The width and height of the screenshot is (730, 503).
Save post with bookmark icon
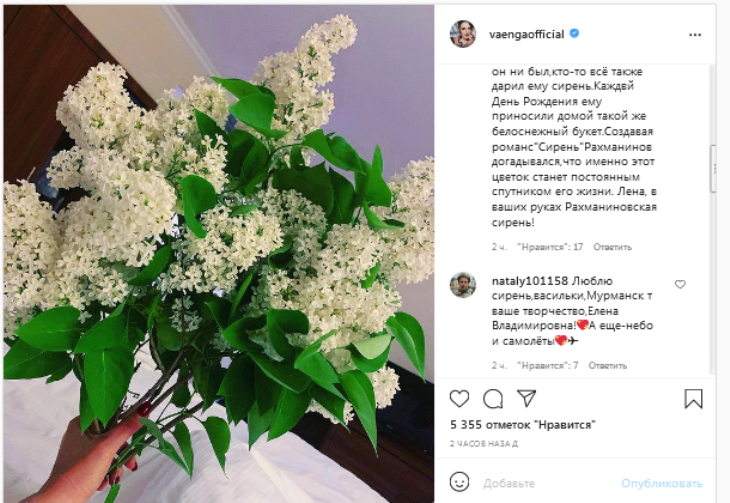[x=693, y=399]
